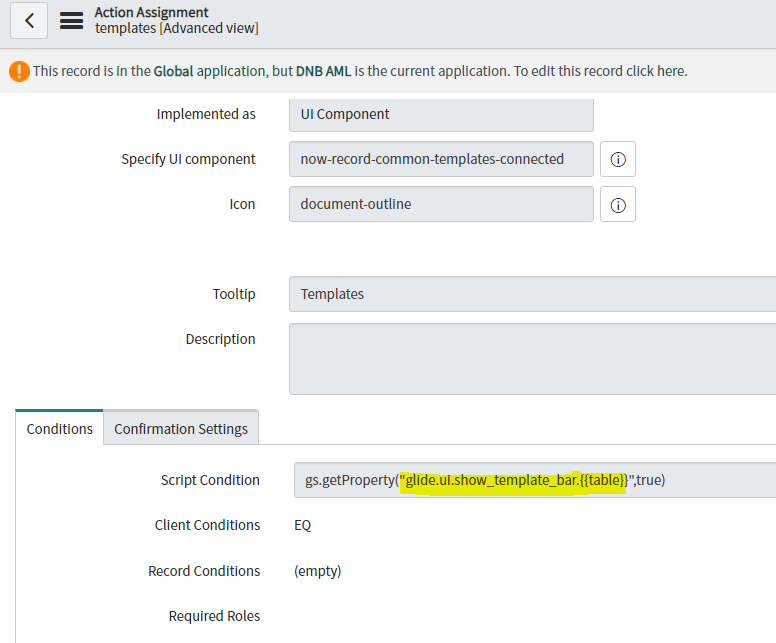Click the empty Description text area
This screenshot has width=776, height=643.
coord(533,359)
